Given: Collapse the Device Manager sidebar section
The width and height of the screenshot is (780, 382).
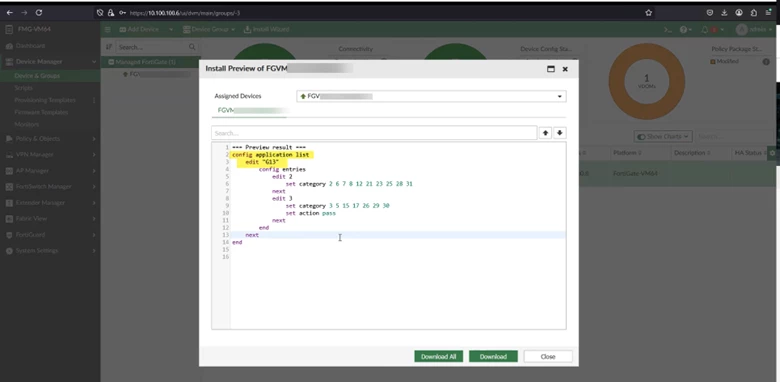Looking at the screenshot, I should click(94, 62).
